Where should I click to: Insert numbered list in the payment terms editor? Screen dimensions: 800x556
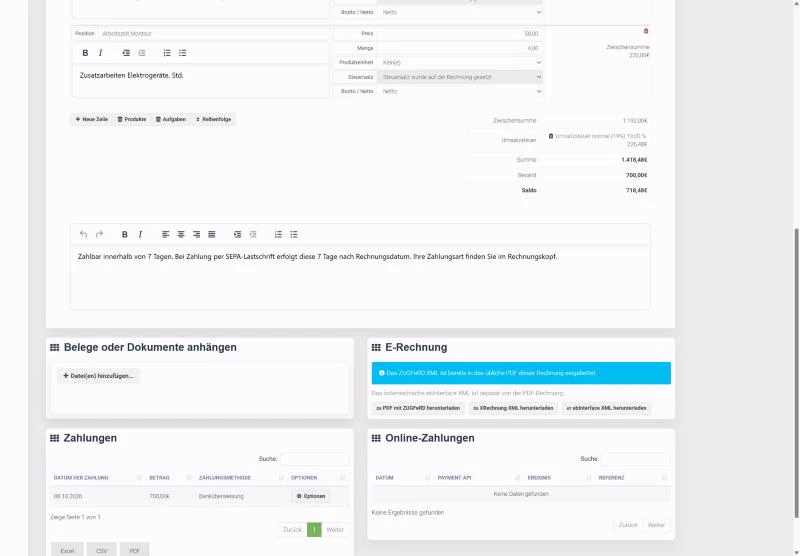coord(278,234)
